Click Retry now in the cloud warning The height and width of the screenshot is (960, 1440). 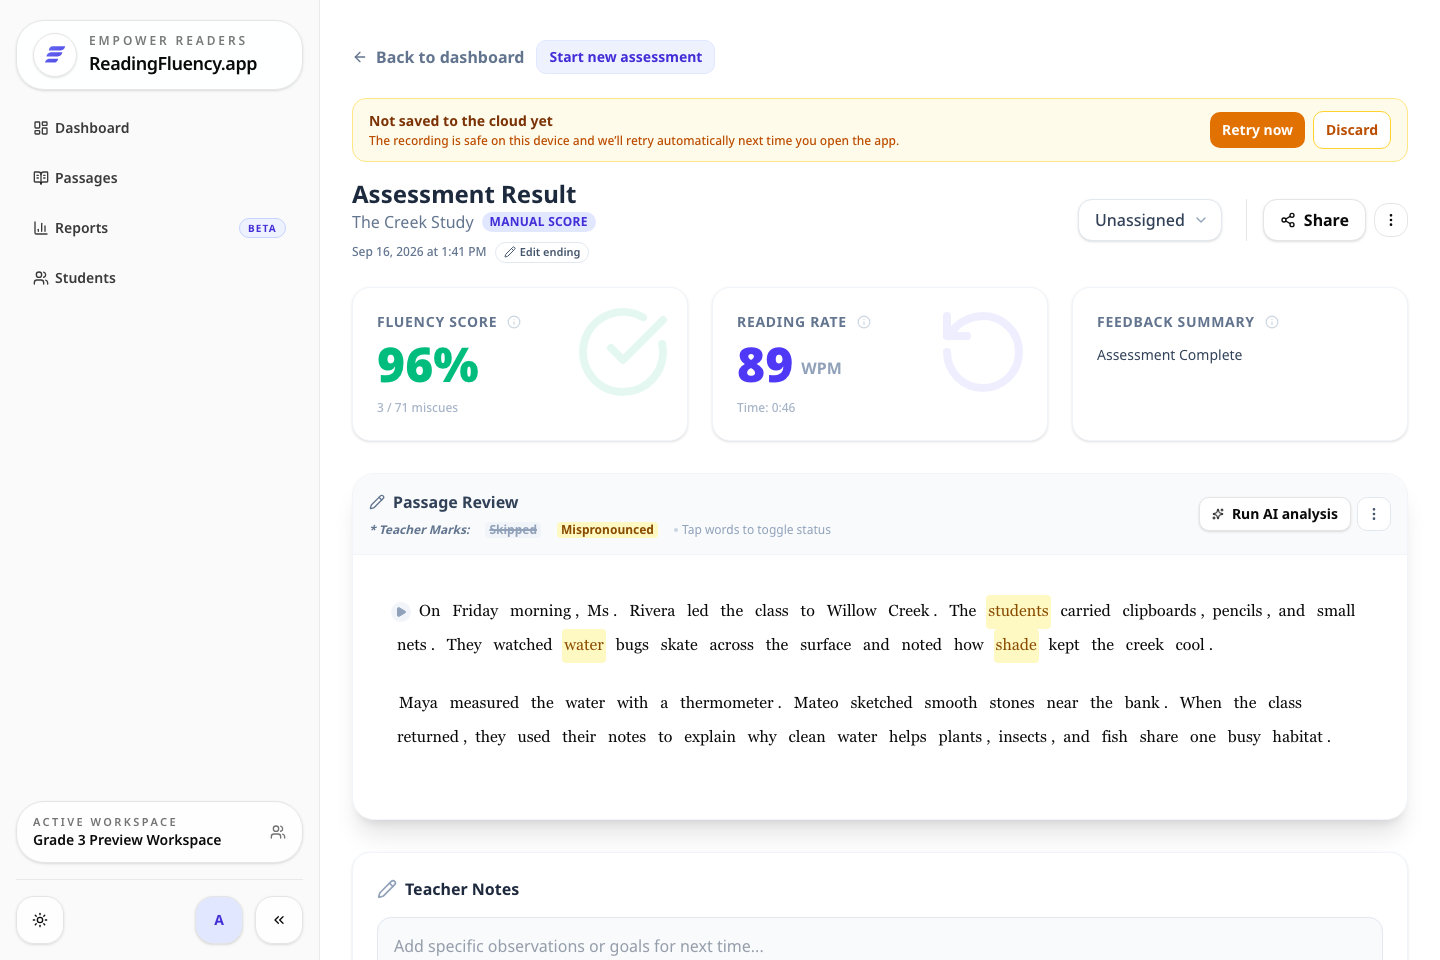pos(1257,130)
